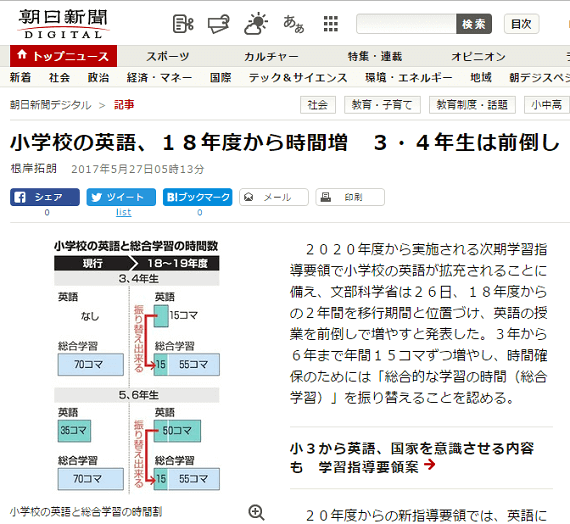Click caption 小学校の英語と総合学習の時間割

click(86, 512)
